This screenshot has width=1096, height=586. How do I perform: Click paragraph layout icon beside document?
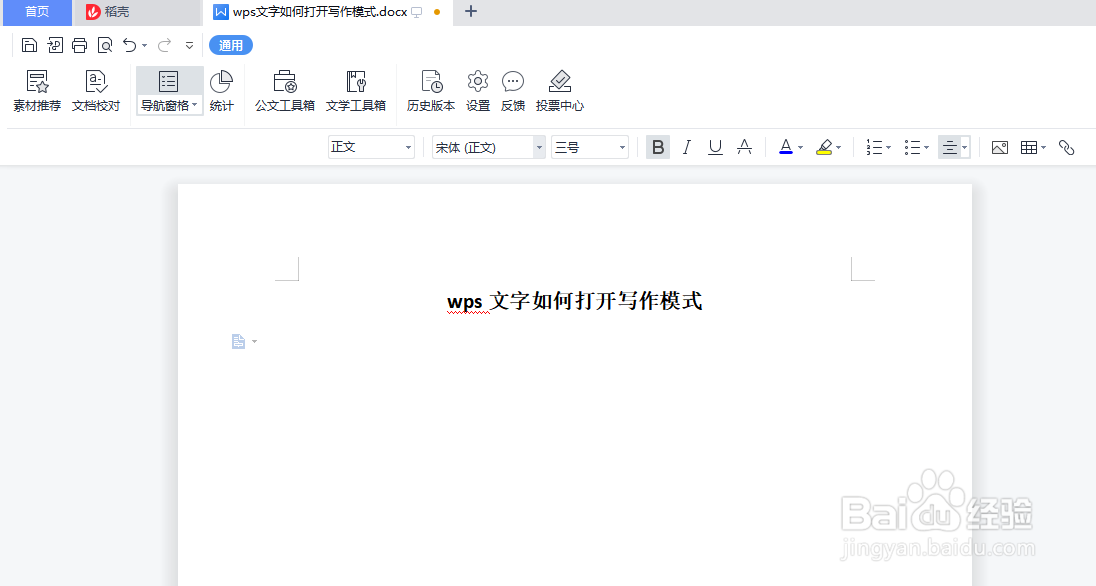238,341
